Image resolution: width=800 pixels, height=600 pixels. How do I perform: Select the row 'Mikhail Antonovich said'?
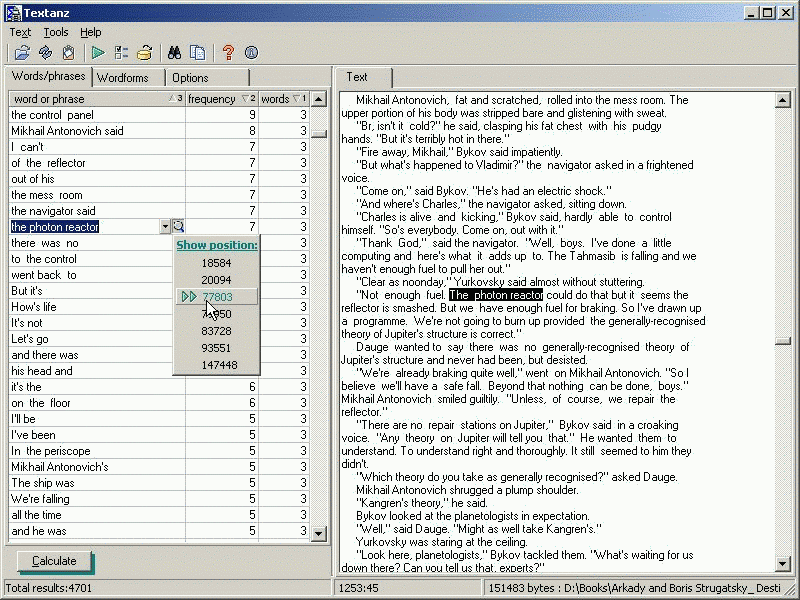pos(159,131)
